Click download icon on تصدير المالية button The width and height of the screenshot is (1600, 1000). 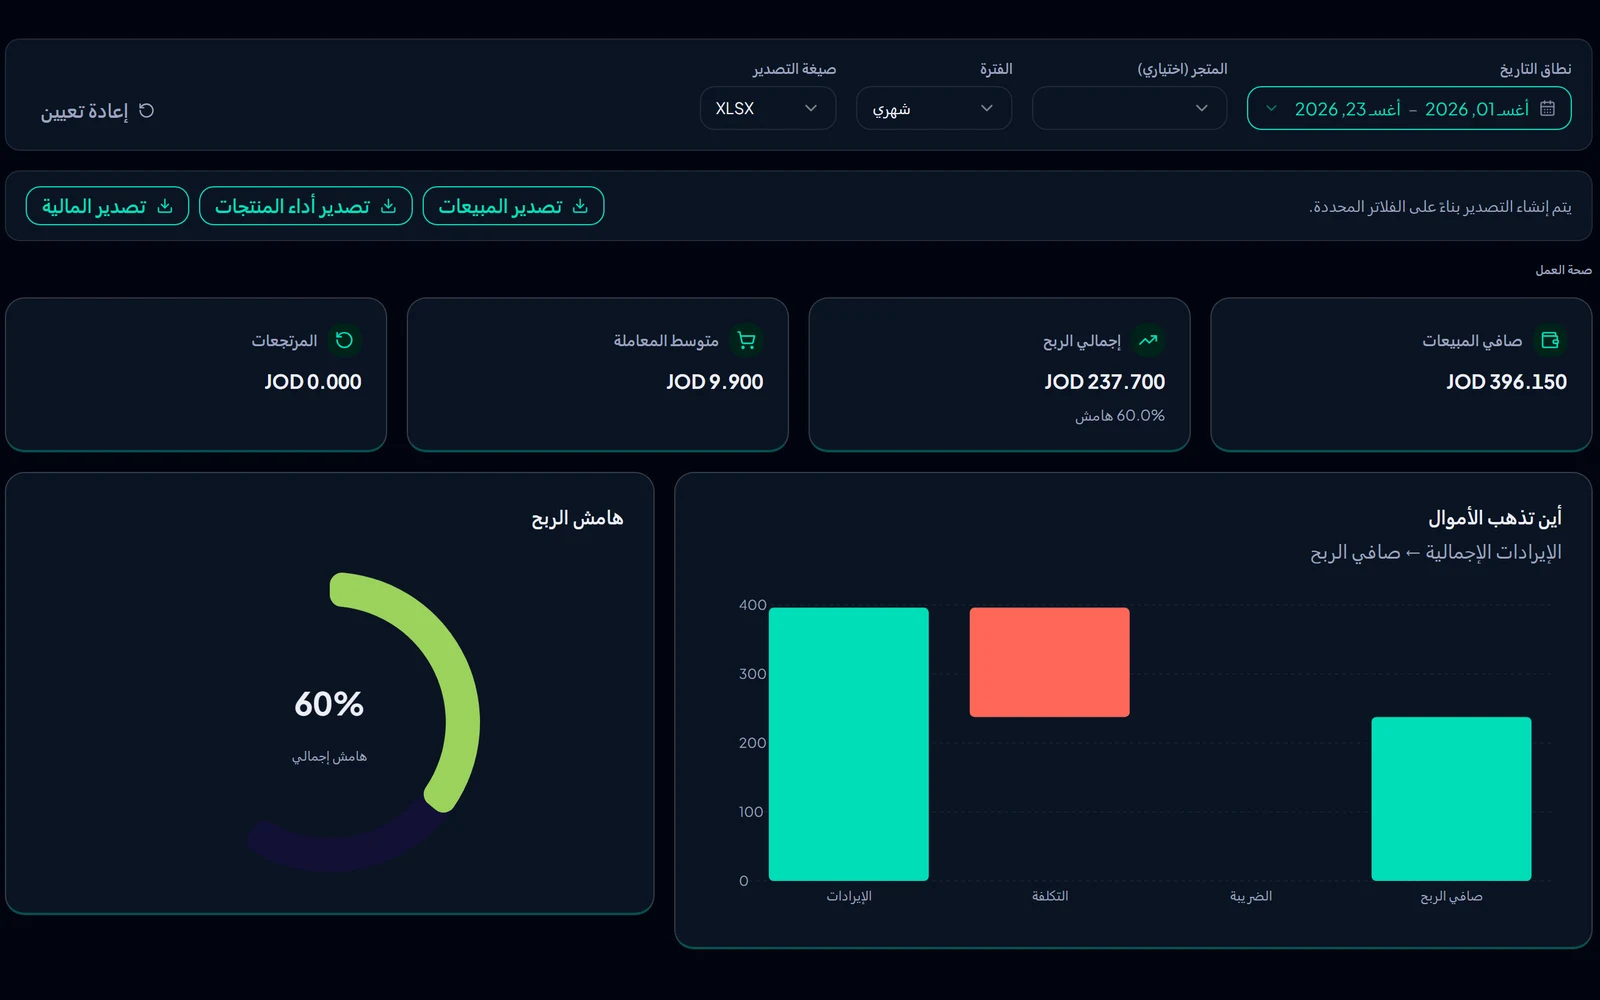165,206
